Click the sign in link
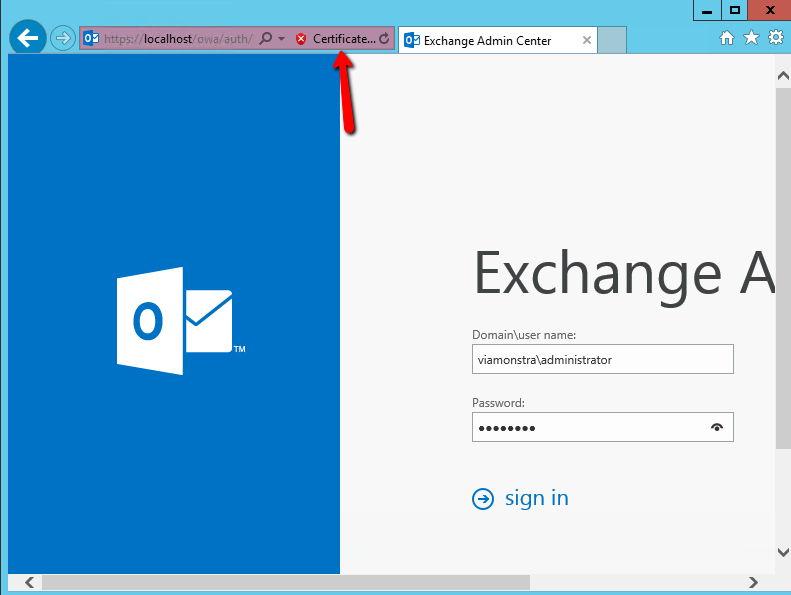 536,498
